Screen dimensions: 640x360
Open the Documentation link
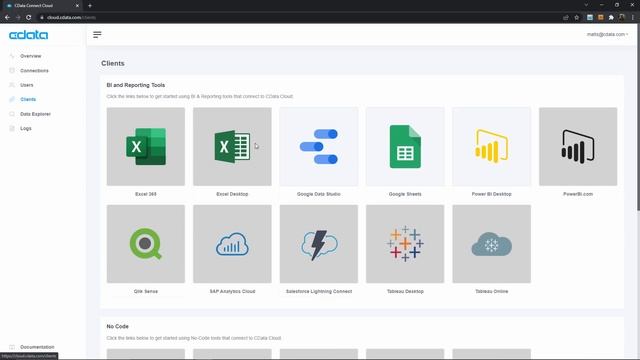pos(37,347)
